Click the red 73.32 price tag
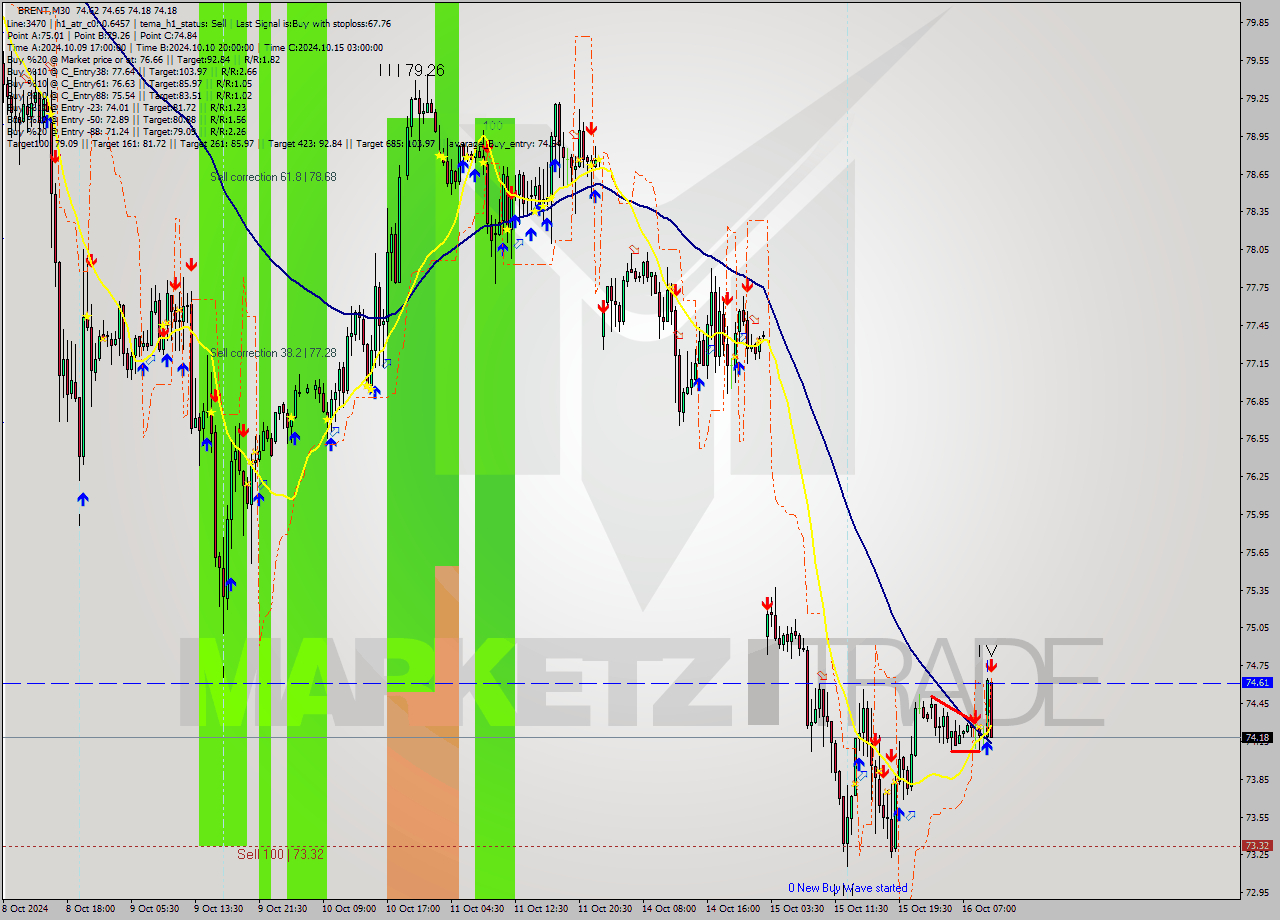 click(1257, 846)
